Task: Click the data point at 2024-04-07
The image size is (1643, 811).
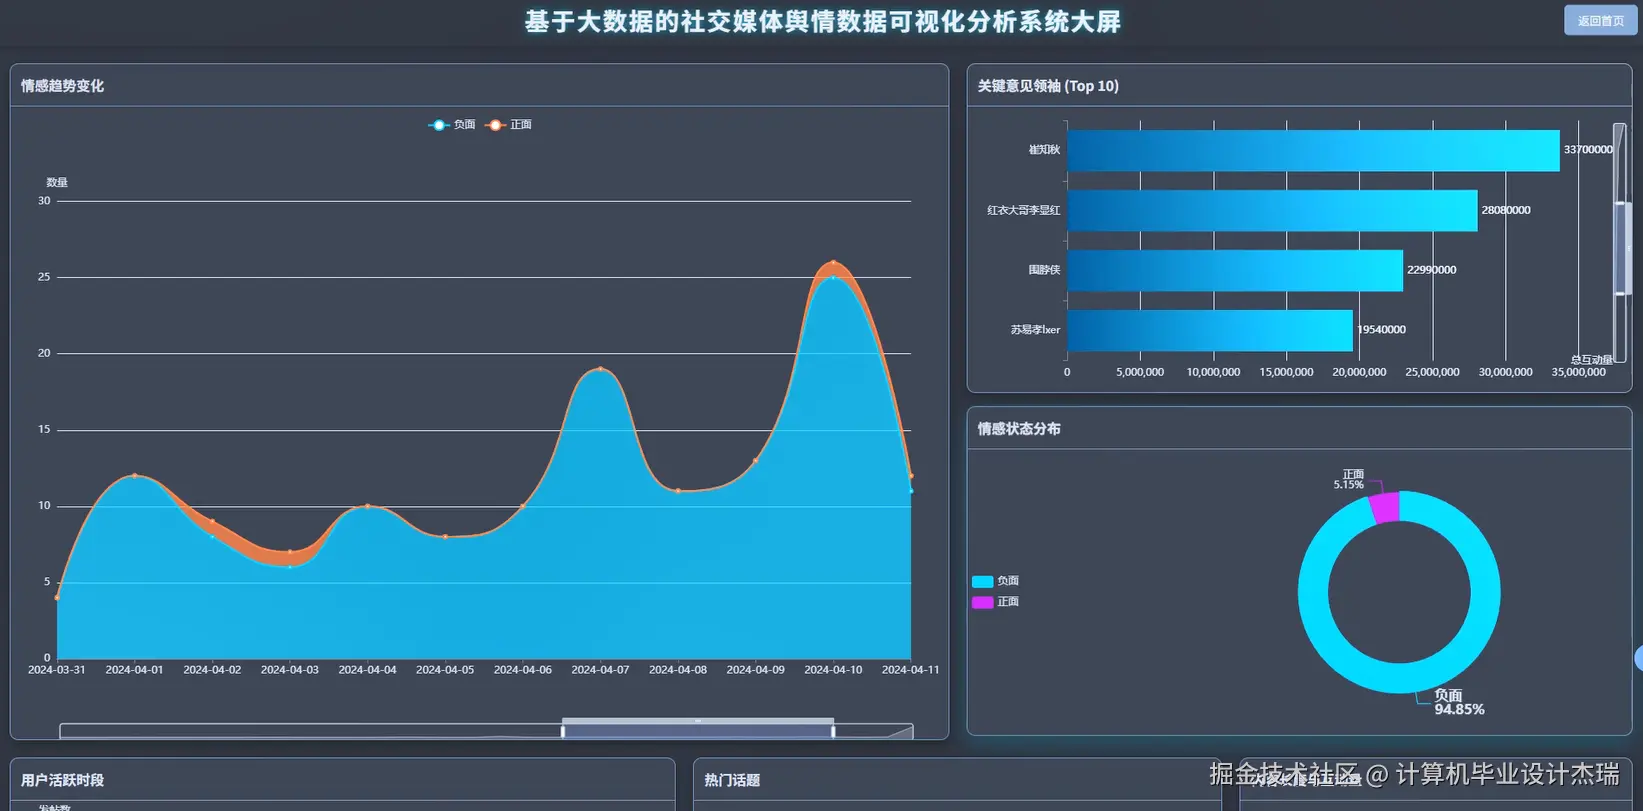Action: [x=600, y=369]
